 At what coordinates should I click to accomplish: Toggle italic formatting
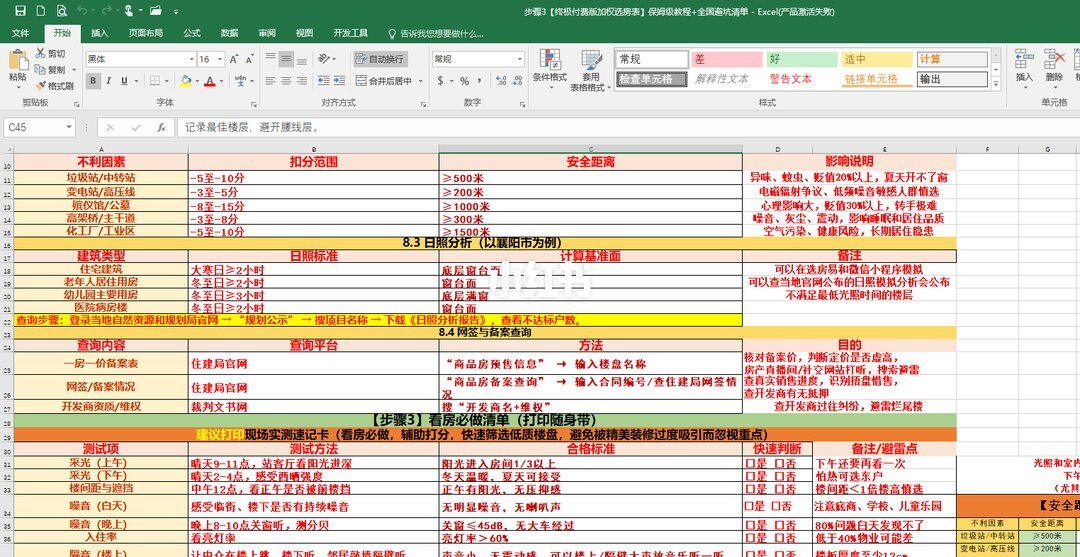[x=109, y=81]
